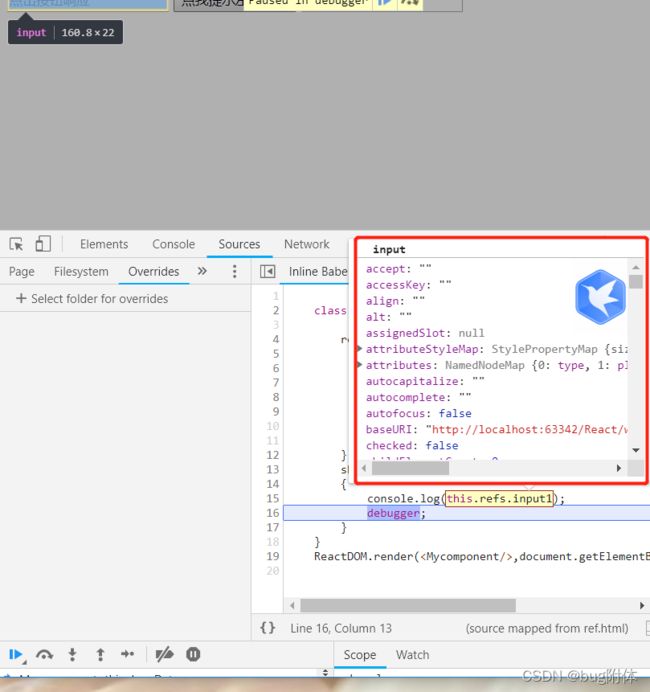This screenshot has height=692, width=650.
Task: Click the ReactDOM.render code line
Action: point(482,557)
